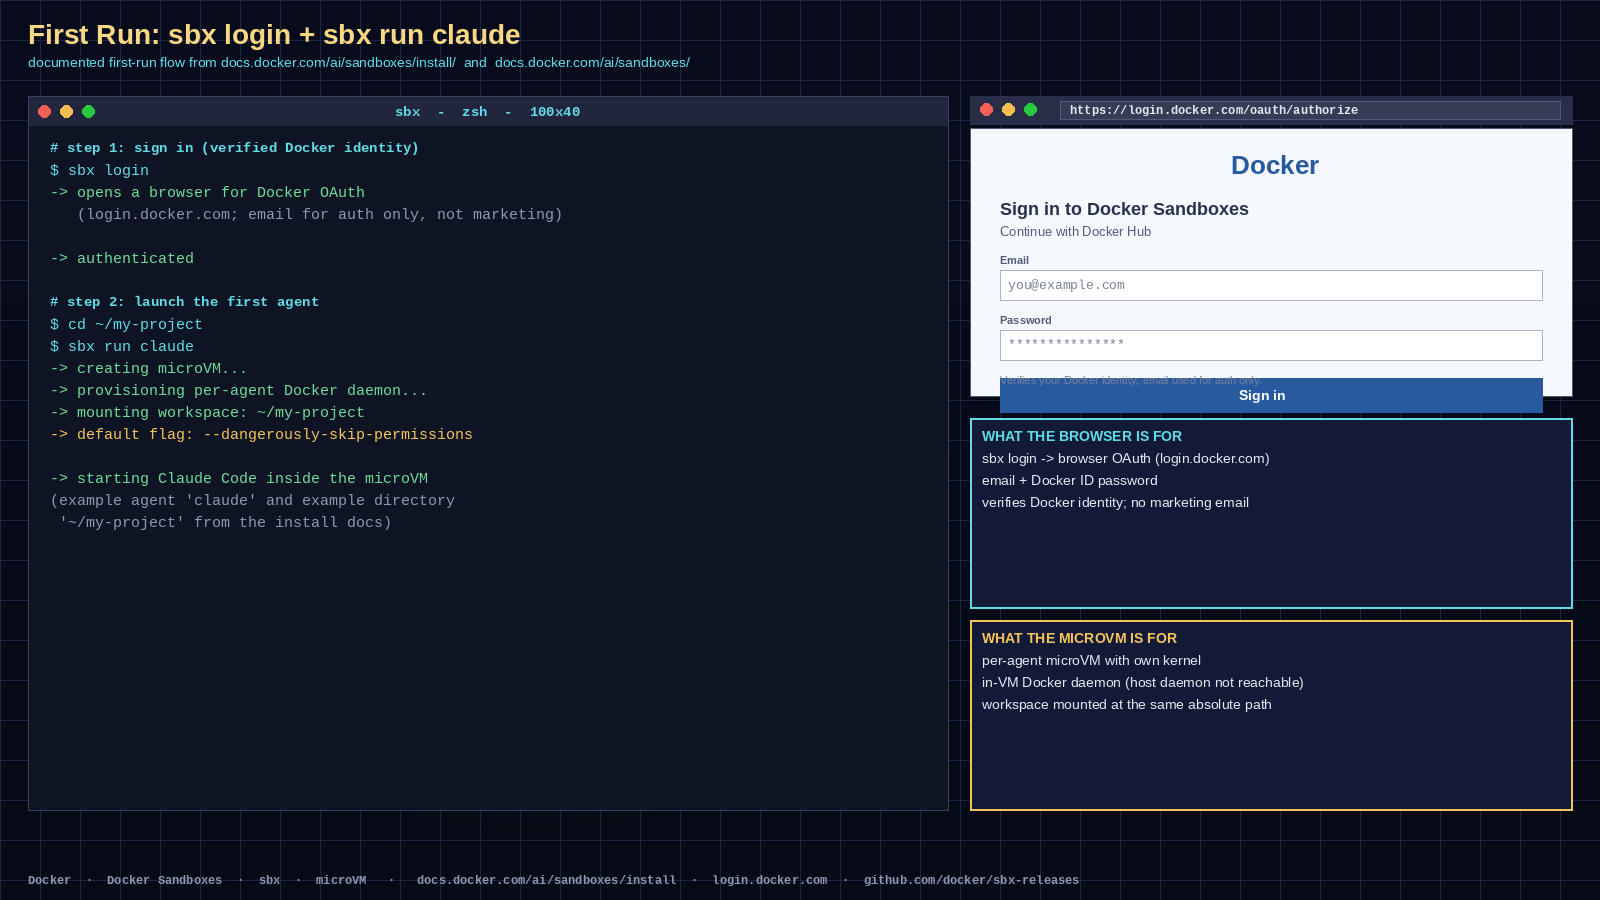1600x900 pixels.
Task: Click 'WHAT THE MICROVM IS FOR' heading
Action: [1079, 638]
